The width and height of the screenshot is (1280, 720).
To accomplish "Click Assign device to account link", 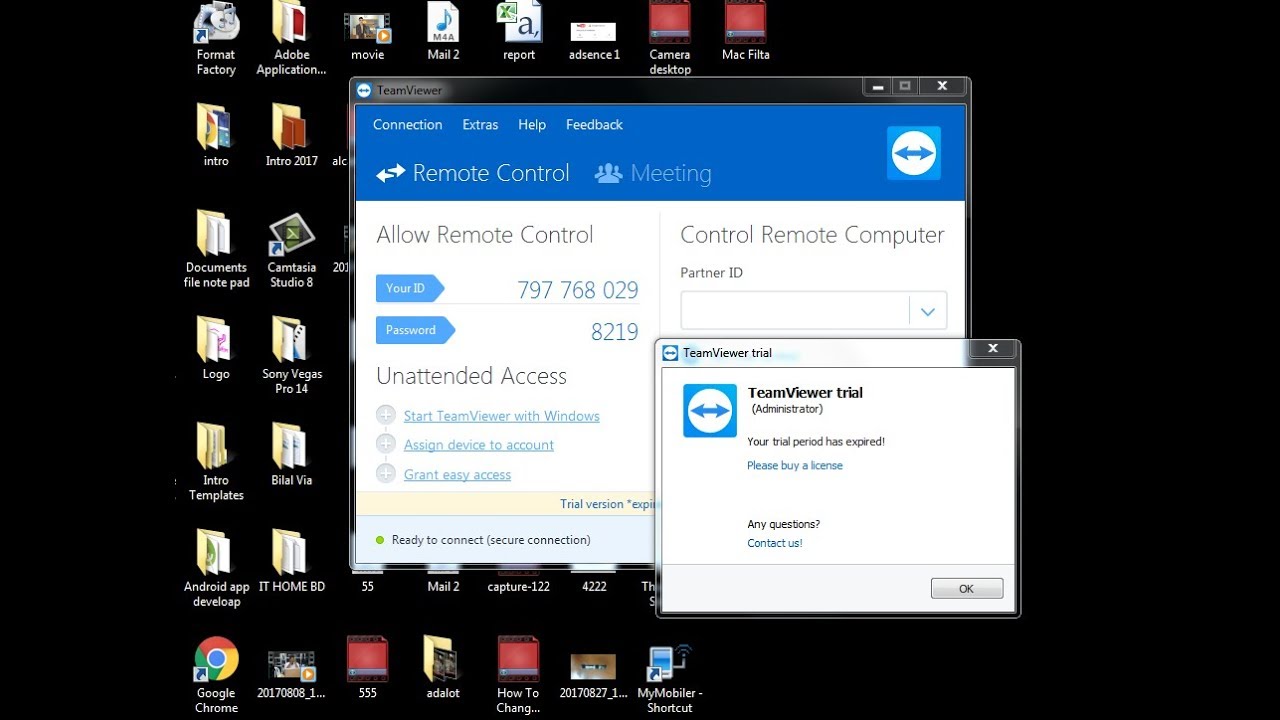I will pos(479,445).
